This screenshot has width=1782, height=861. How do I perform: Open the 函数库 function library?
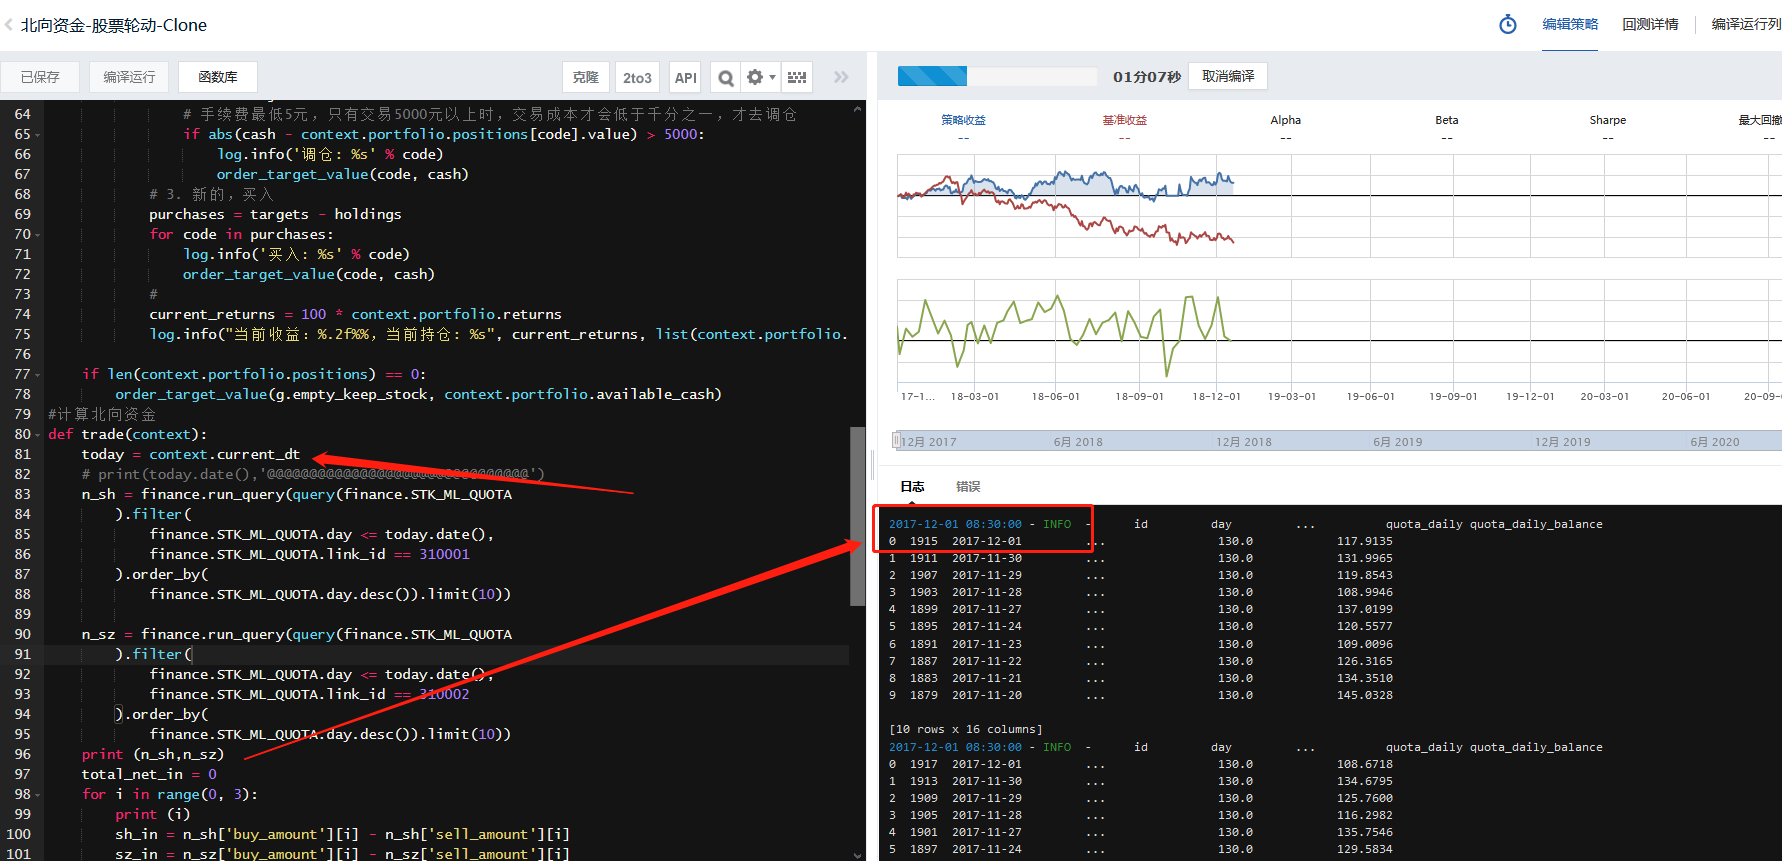218,77
